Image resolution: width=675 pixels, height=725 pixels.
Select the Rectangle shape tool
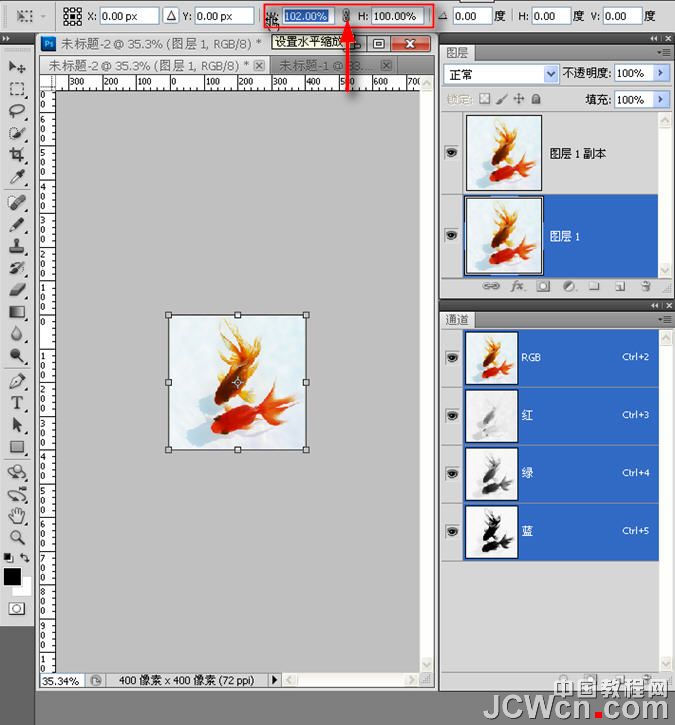coord(17,447)
